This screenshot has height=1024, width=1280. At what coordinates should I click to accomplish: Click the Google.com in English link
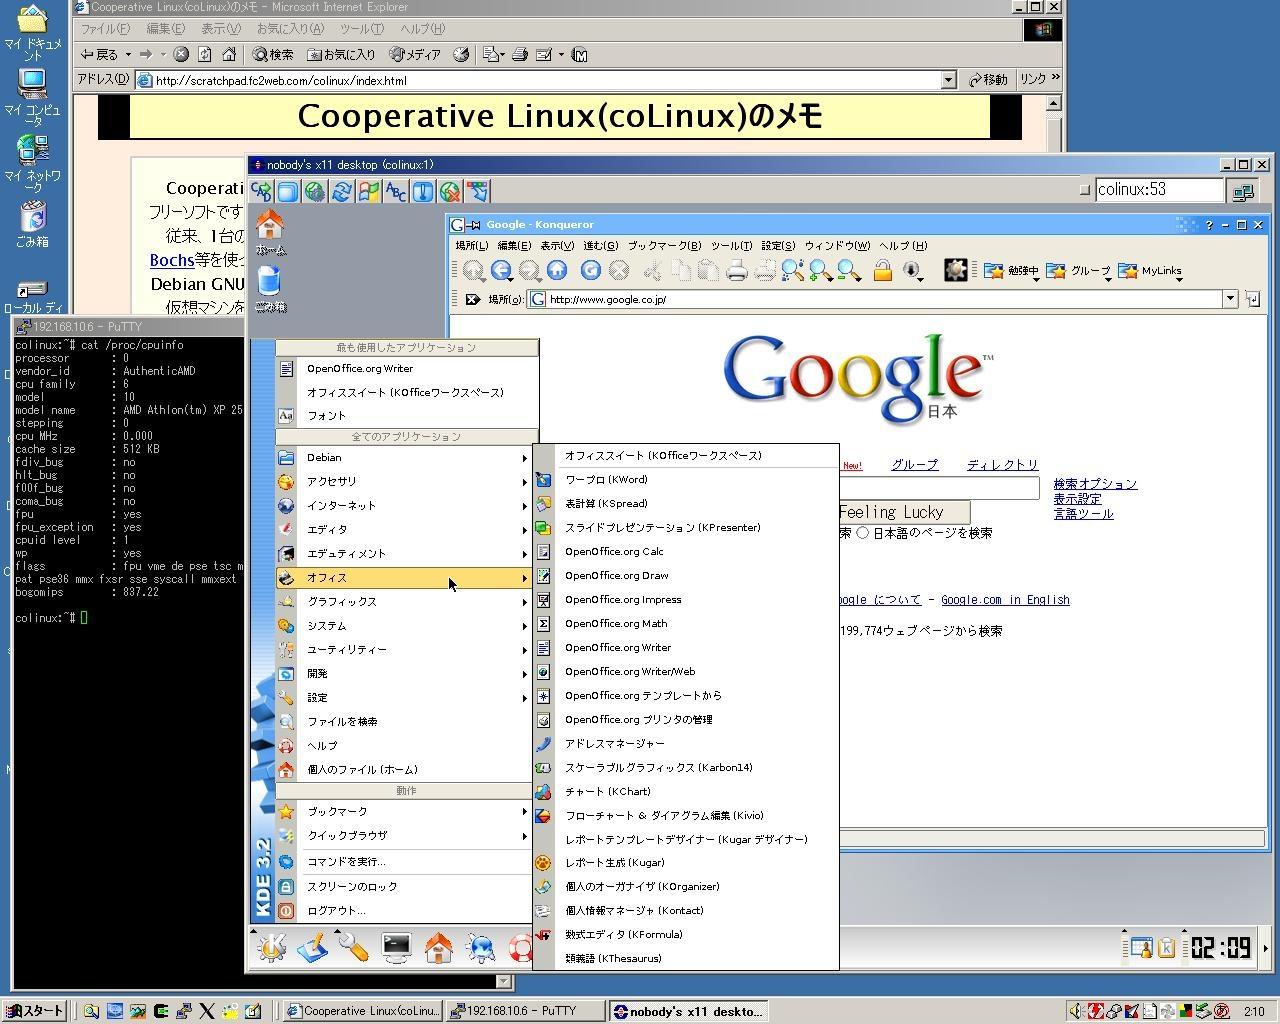tap(1005, 600)
